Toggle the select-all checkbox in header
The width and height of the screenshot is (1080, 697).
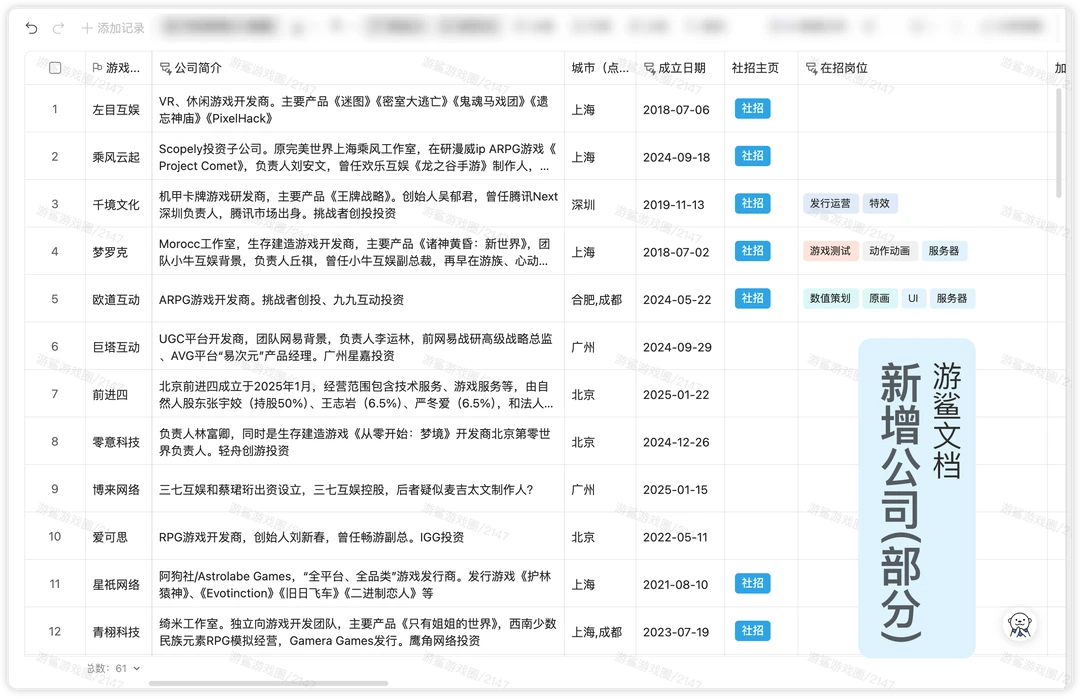[55, 68]
